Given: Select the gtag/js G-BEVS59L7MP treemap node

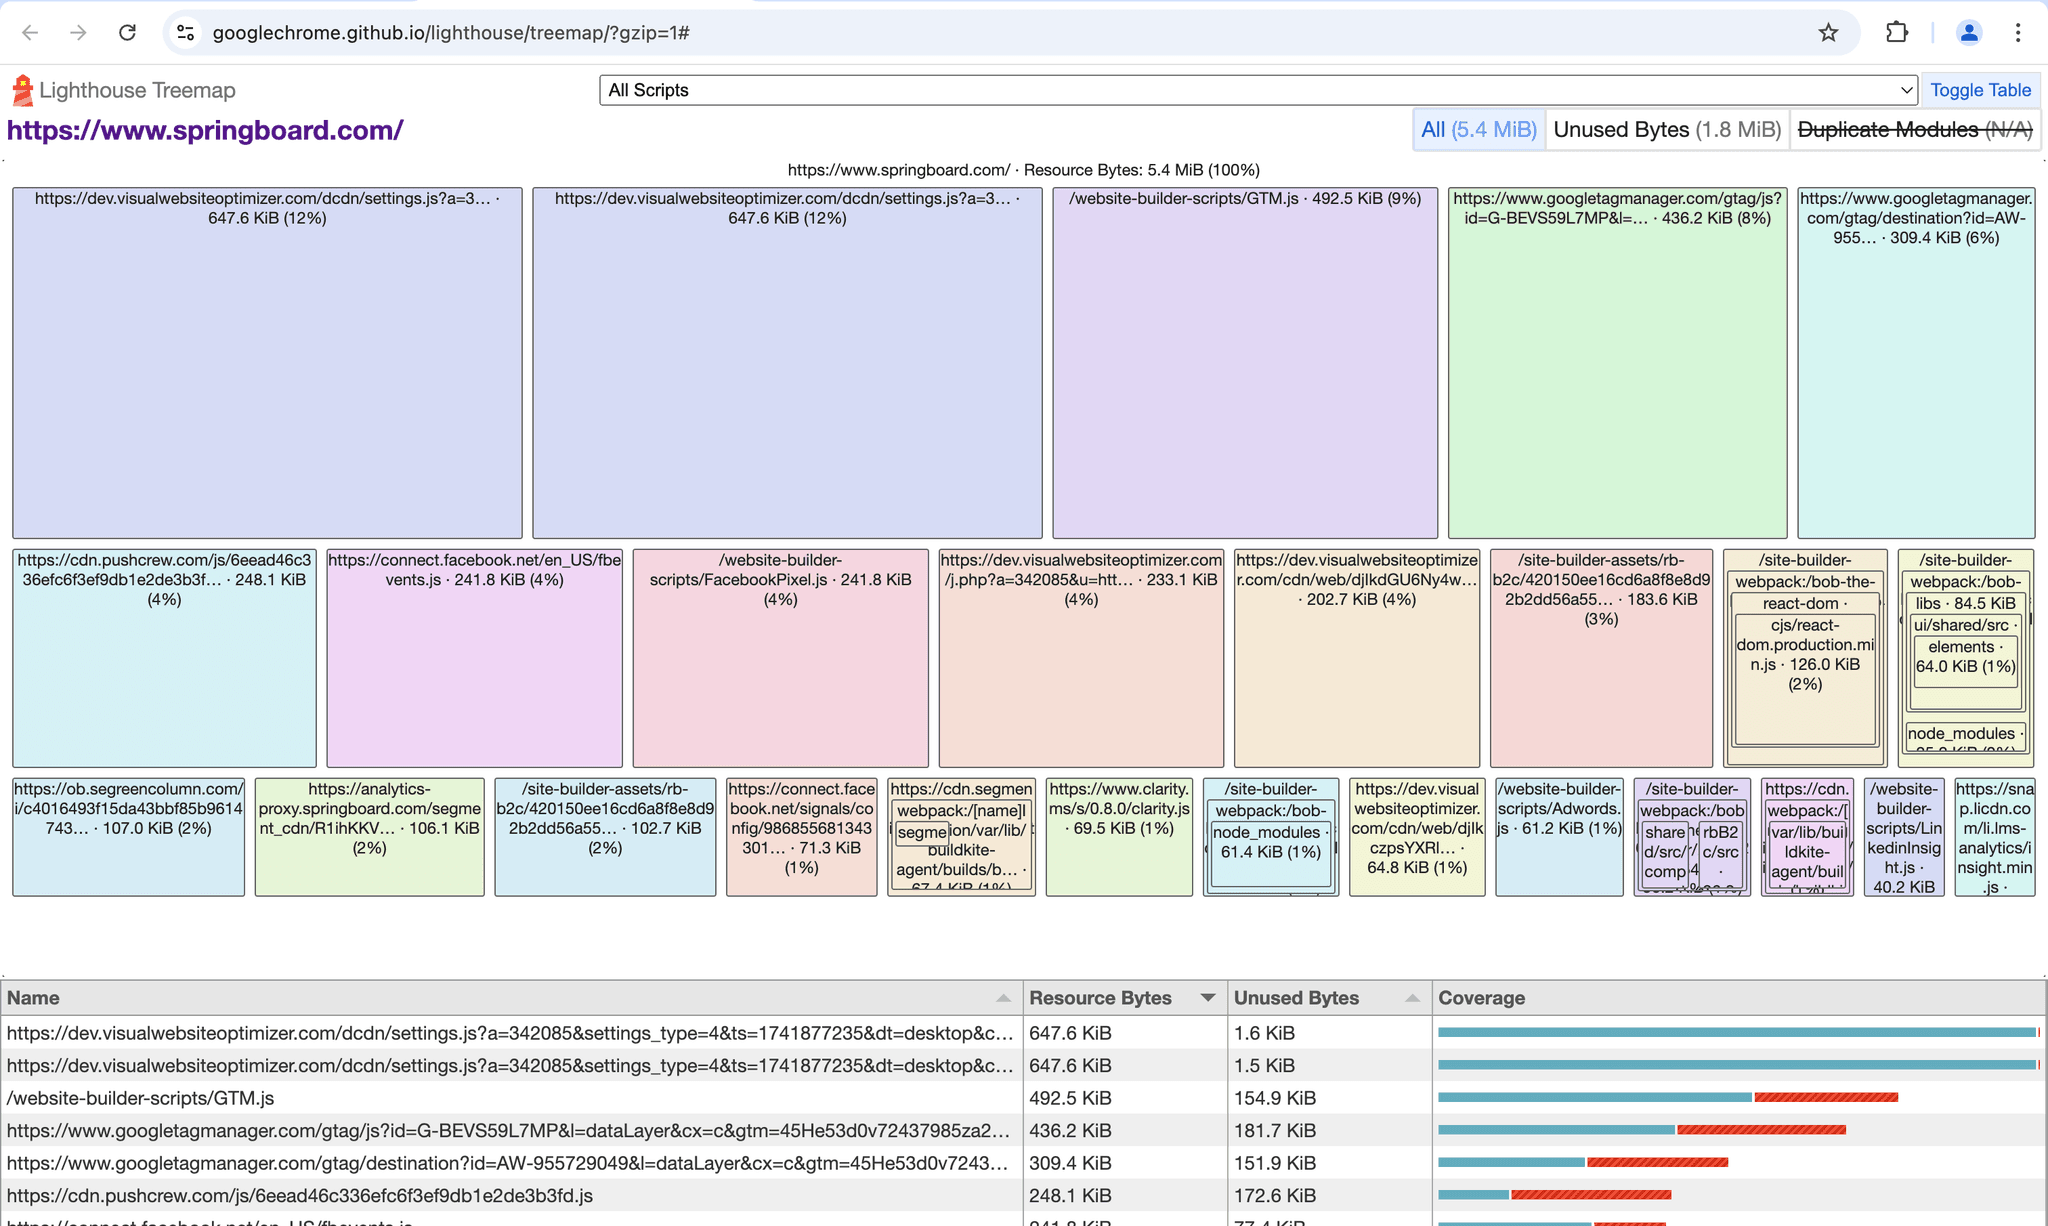Looking at the screenshot, I should 1617,363.
